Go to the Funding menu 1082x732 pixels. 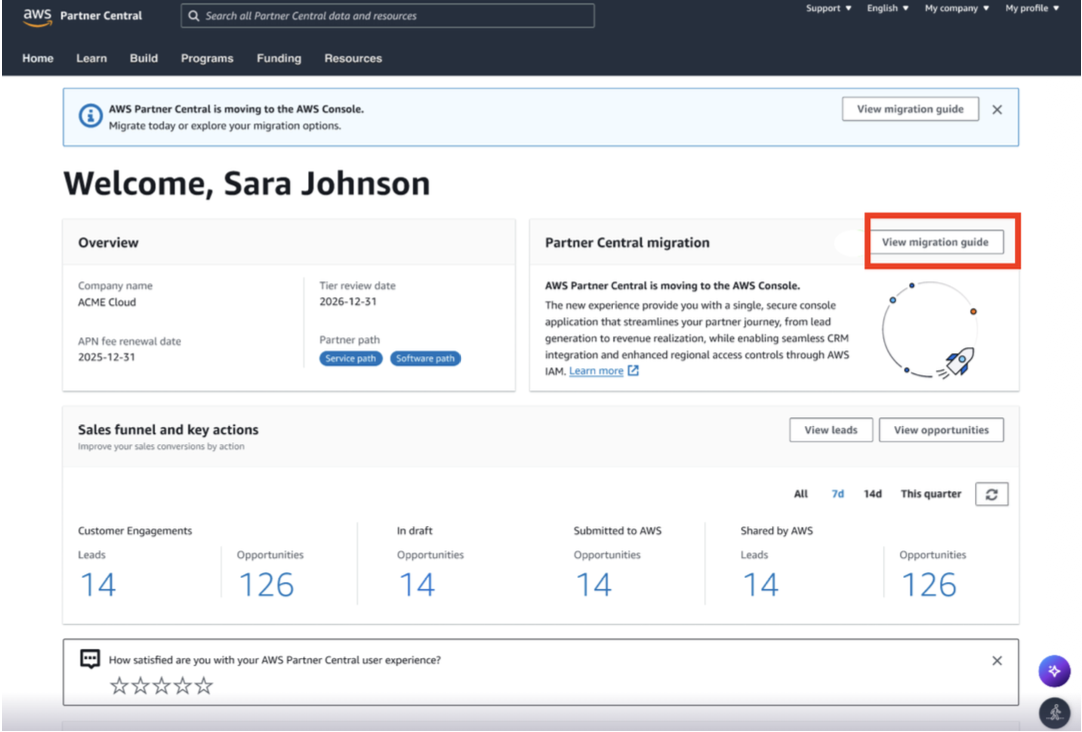(x=279, y=59)
